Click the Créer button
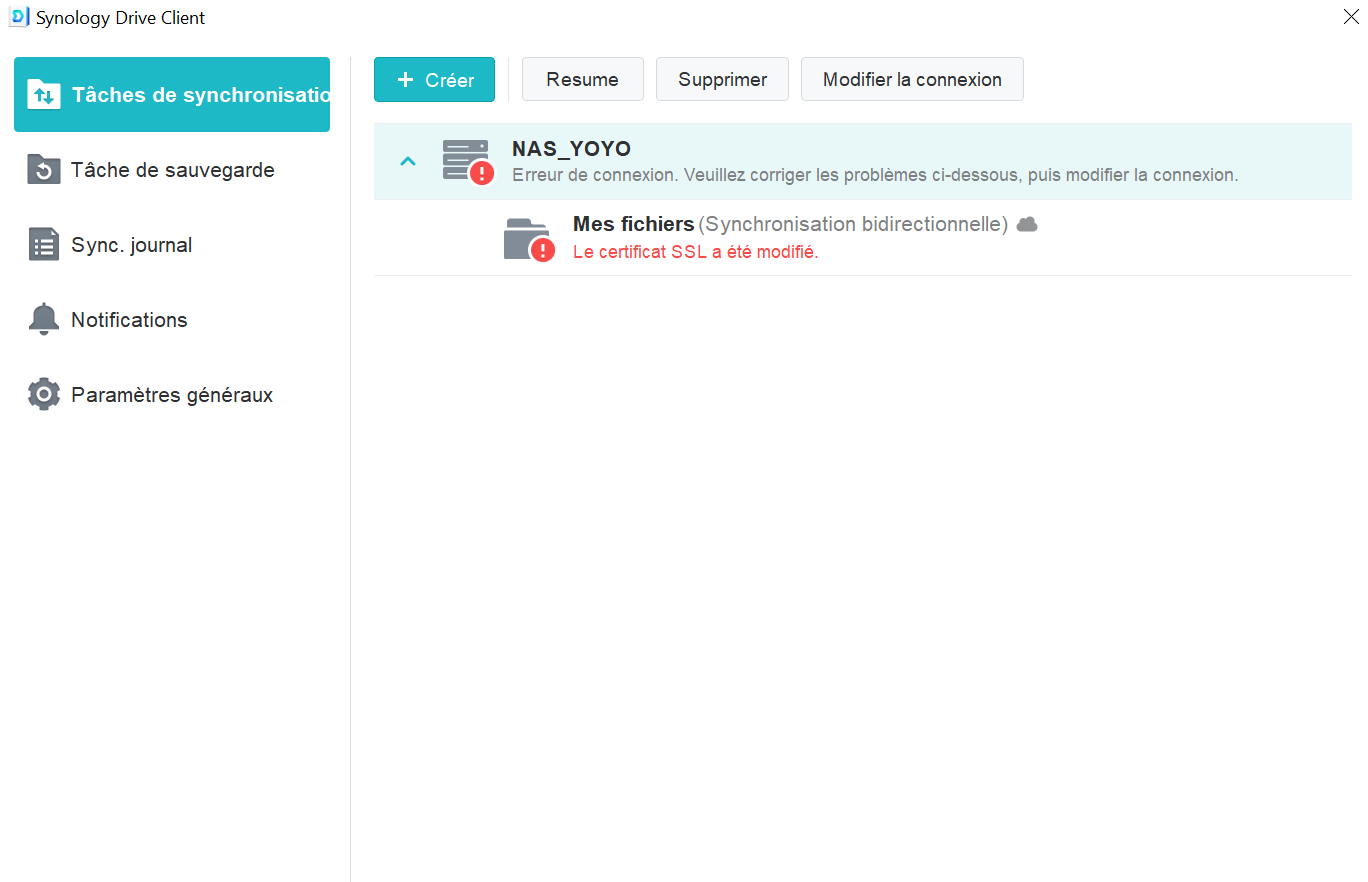1368x882 pixels. [434, 80]
